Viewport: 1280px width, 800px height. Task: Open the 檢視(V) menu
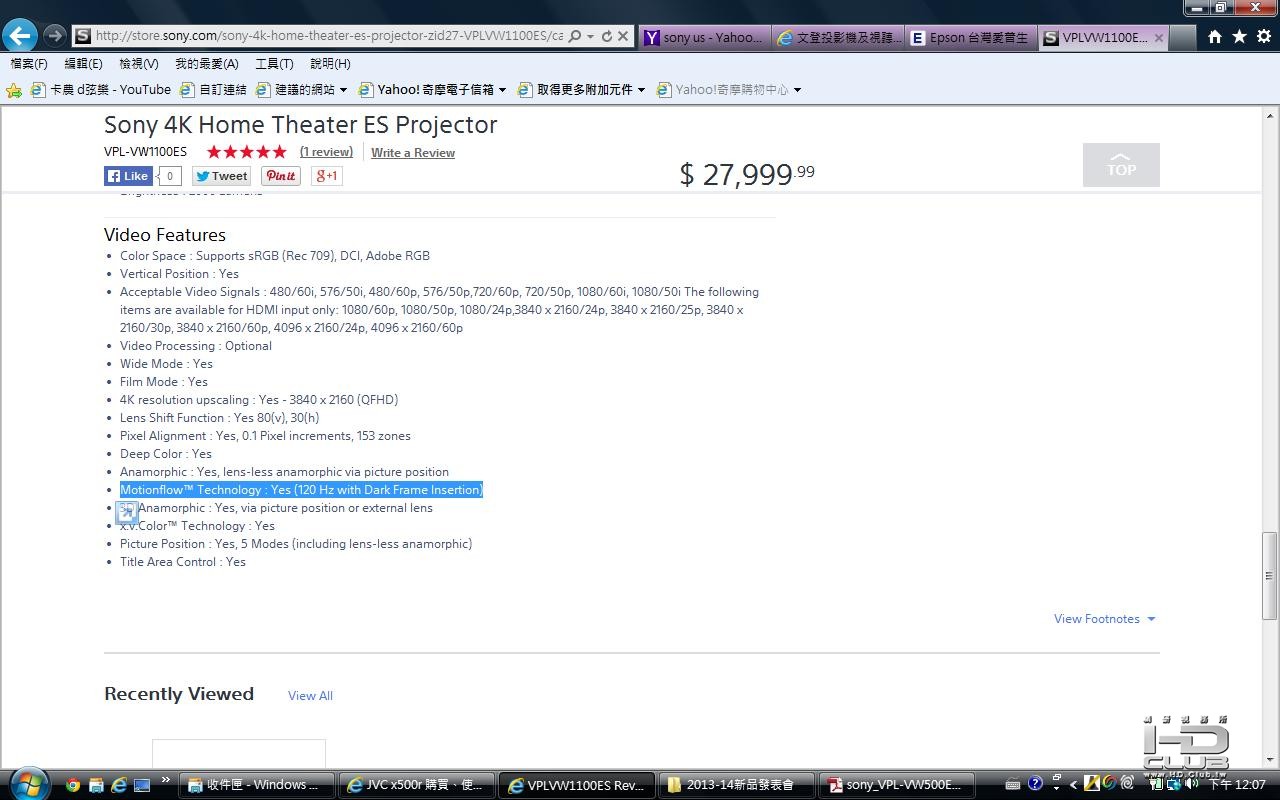pos(138,64)
